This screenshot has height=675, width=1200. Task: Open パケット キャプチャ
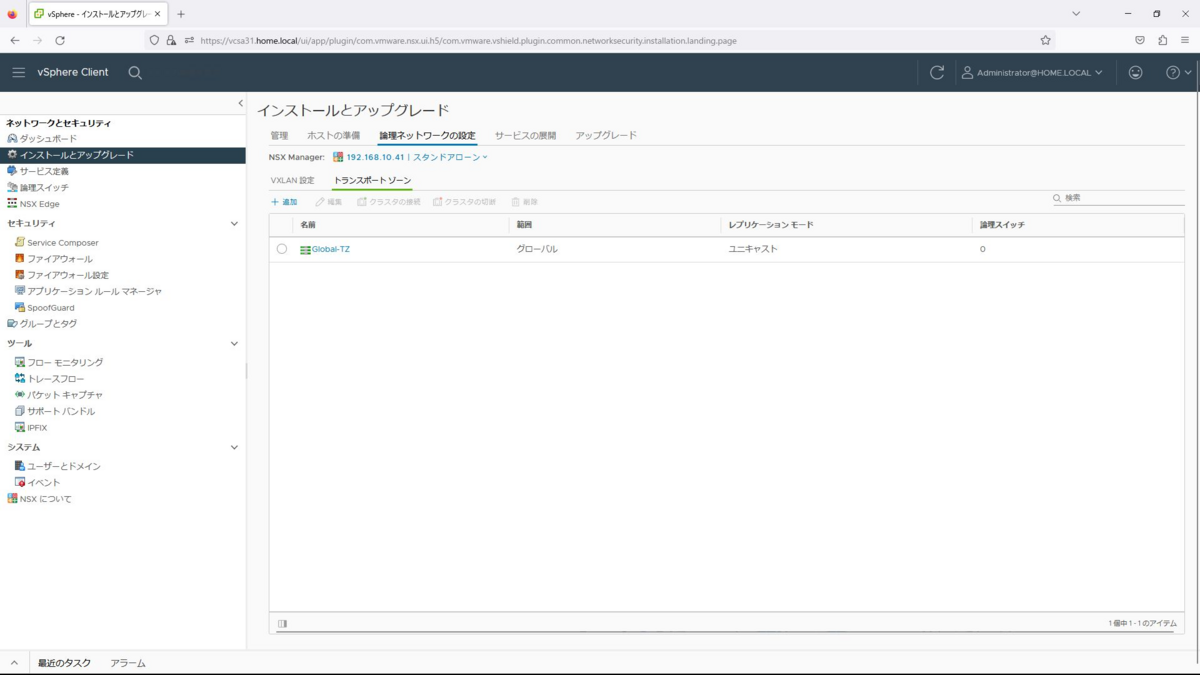pyautogui.click(x=65, y=395)
